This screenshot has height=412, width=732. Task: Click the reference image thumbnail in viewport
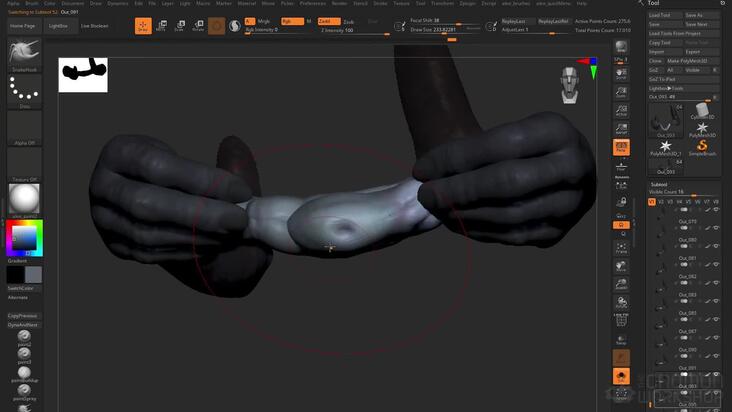pos(83,75)
